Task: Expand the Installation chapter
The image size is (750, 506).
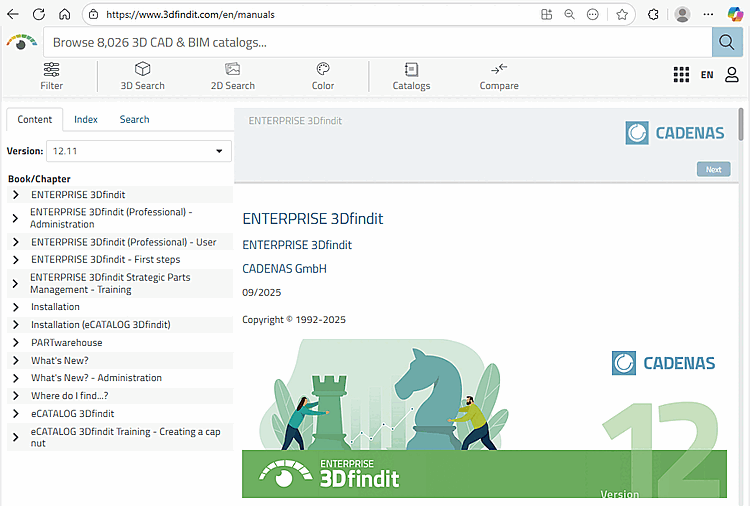Action: pos(16,307)
